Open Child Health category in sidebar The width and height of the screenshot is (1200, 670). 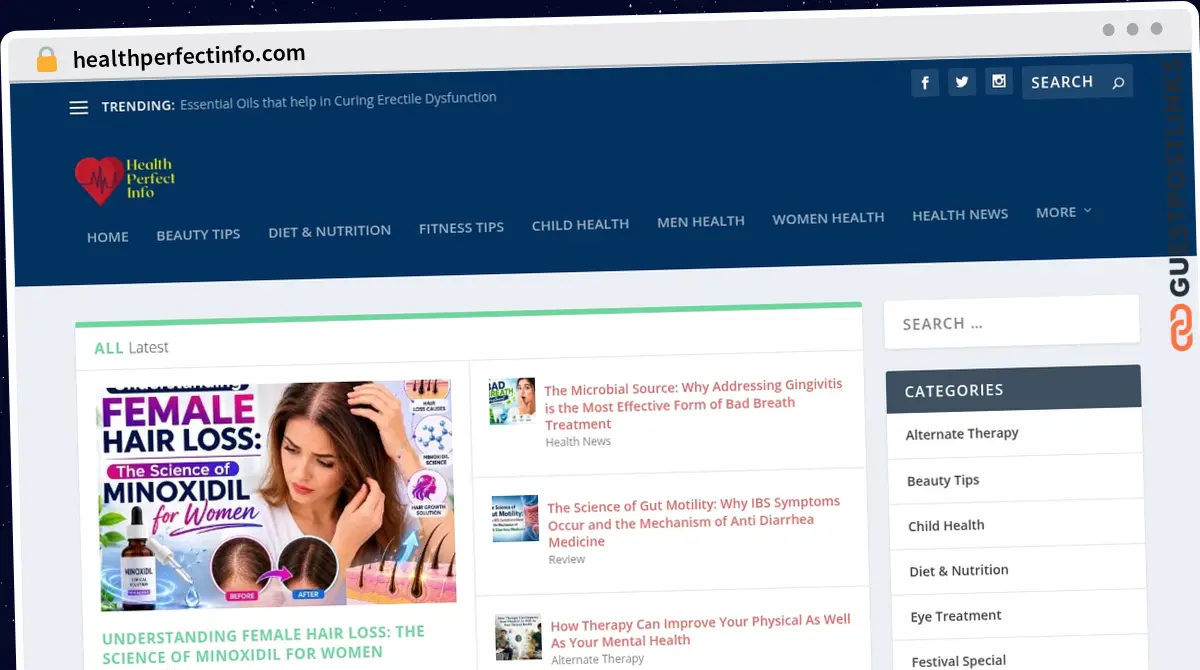click(946, 525)
